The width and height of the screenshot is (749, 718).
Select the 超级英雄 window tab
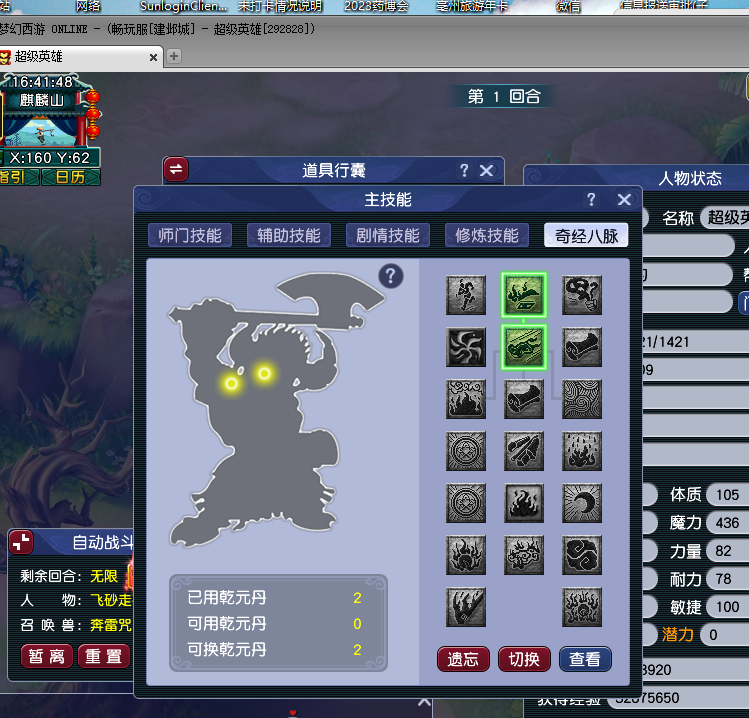(x=79, y=57)
